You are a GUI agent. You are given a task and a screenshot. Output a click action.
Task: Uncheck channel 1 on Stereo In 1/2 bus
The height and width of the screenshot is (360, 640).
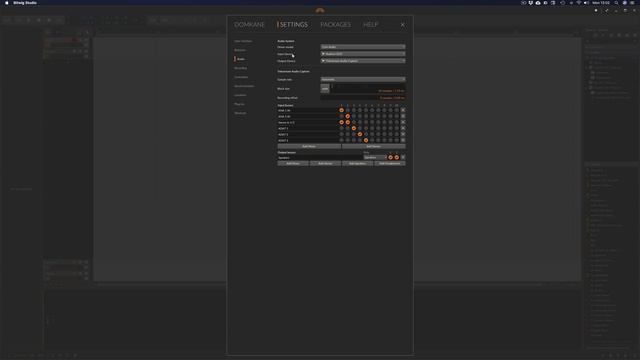[x=342, y=122]
